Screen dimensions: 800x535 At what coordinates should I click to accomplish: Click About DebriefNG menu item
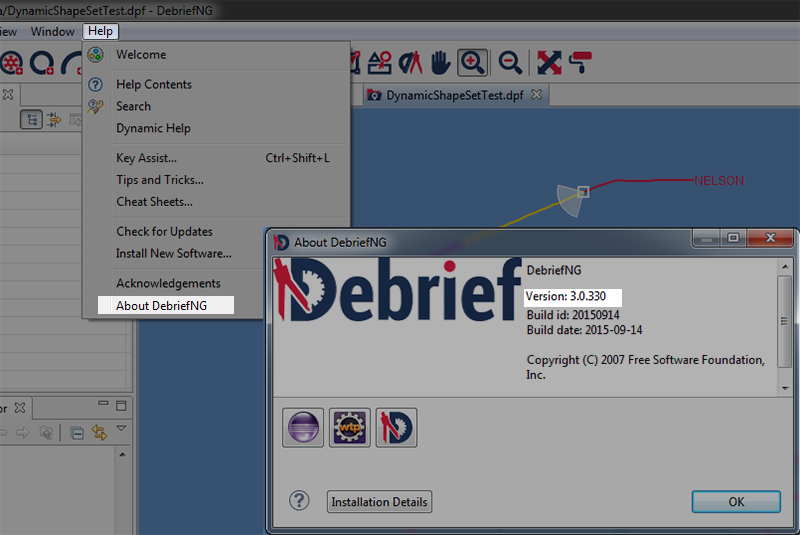click(x=166, y=305)
